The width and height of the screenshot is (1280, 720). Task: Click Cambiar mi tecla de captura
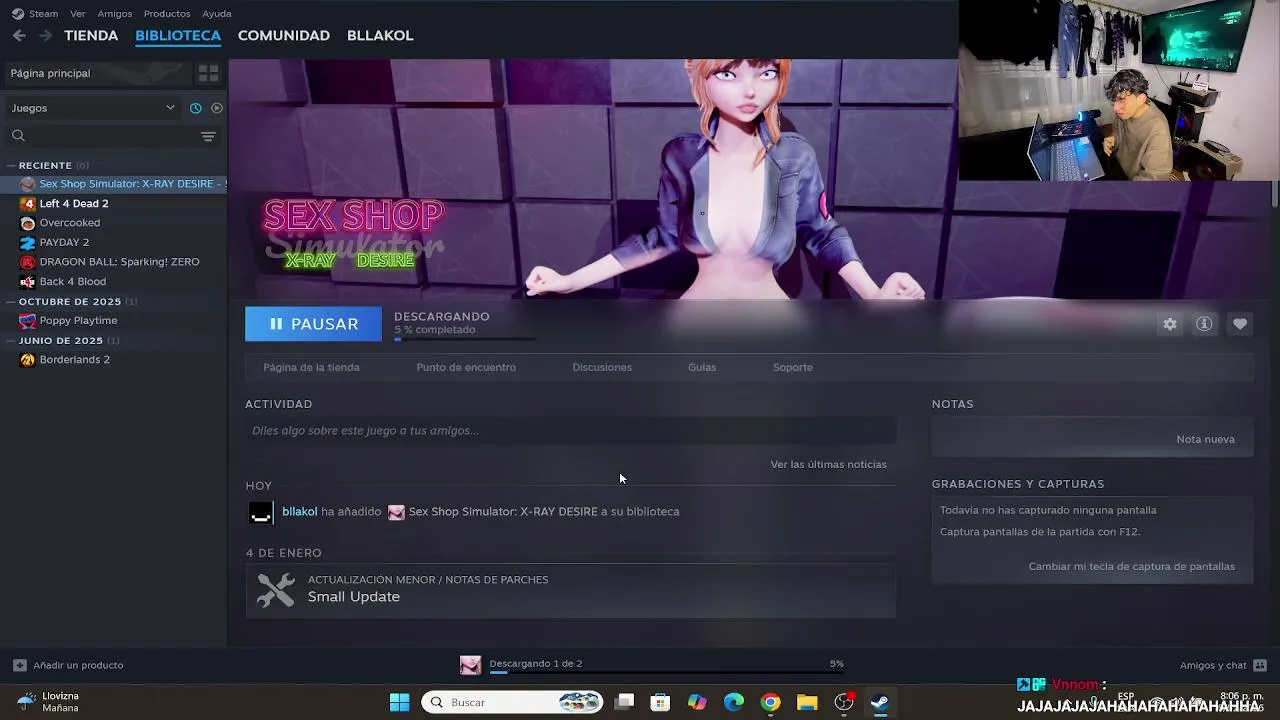point(1131,566)
